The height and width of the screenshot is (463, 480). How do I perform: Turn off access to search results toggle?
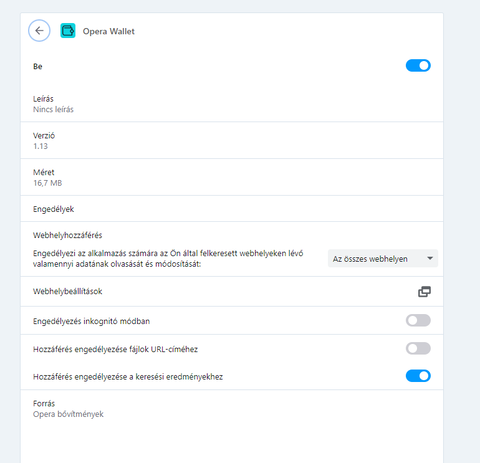tap(418, 376)
